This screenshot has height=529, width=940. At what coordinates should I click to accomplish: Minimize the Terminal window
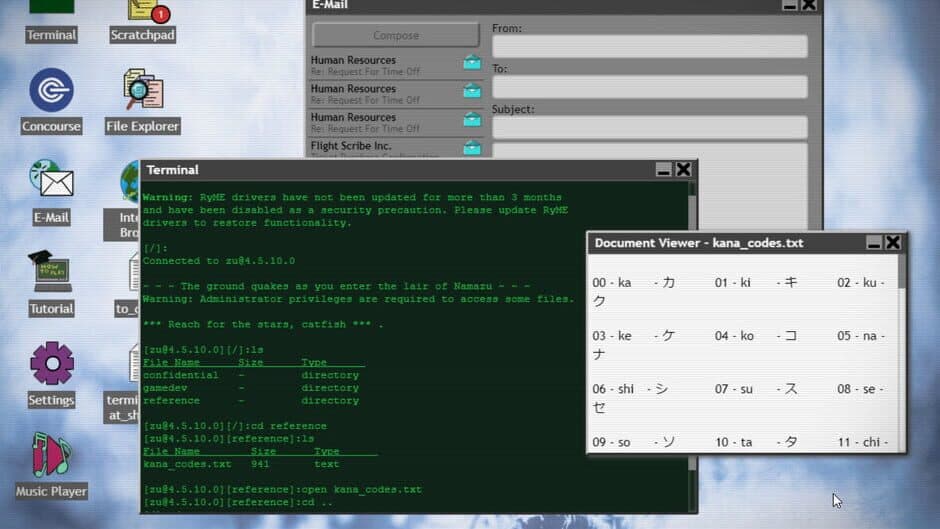664,170
